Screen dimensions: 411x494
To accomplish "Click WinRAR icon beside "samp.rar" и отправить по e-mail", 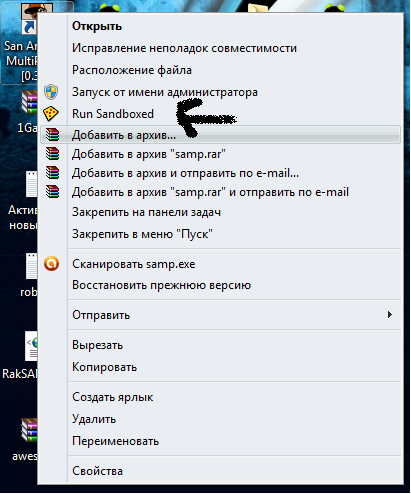I will pyautogui.click(x=53, y=192).
